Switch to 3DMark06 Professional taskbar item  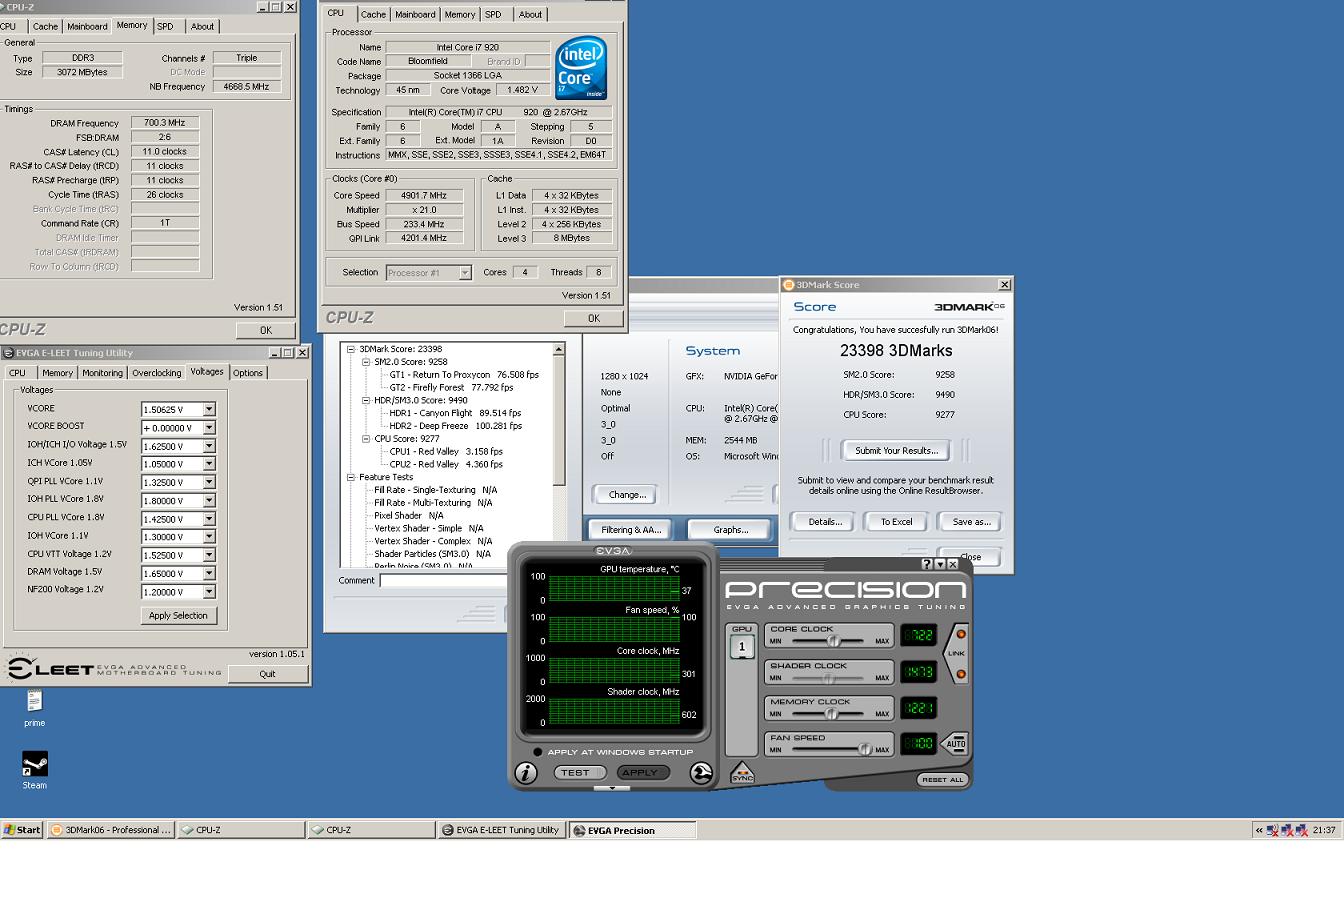click(110, 830)
